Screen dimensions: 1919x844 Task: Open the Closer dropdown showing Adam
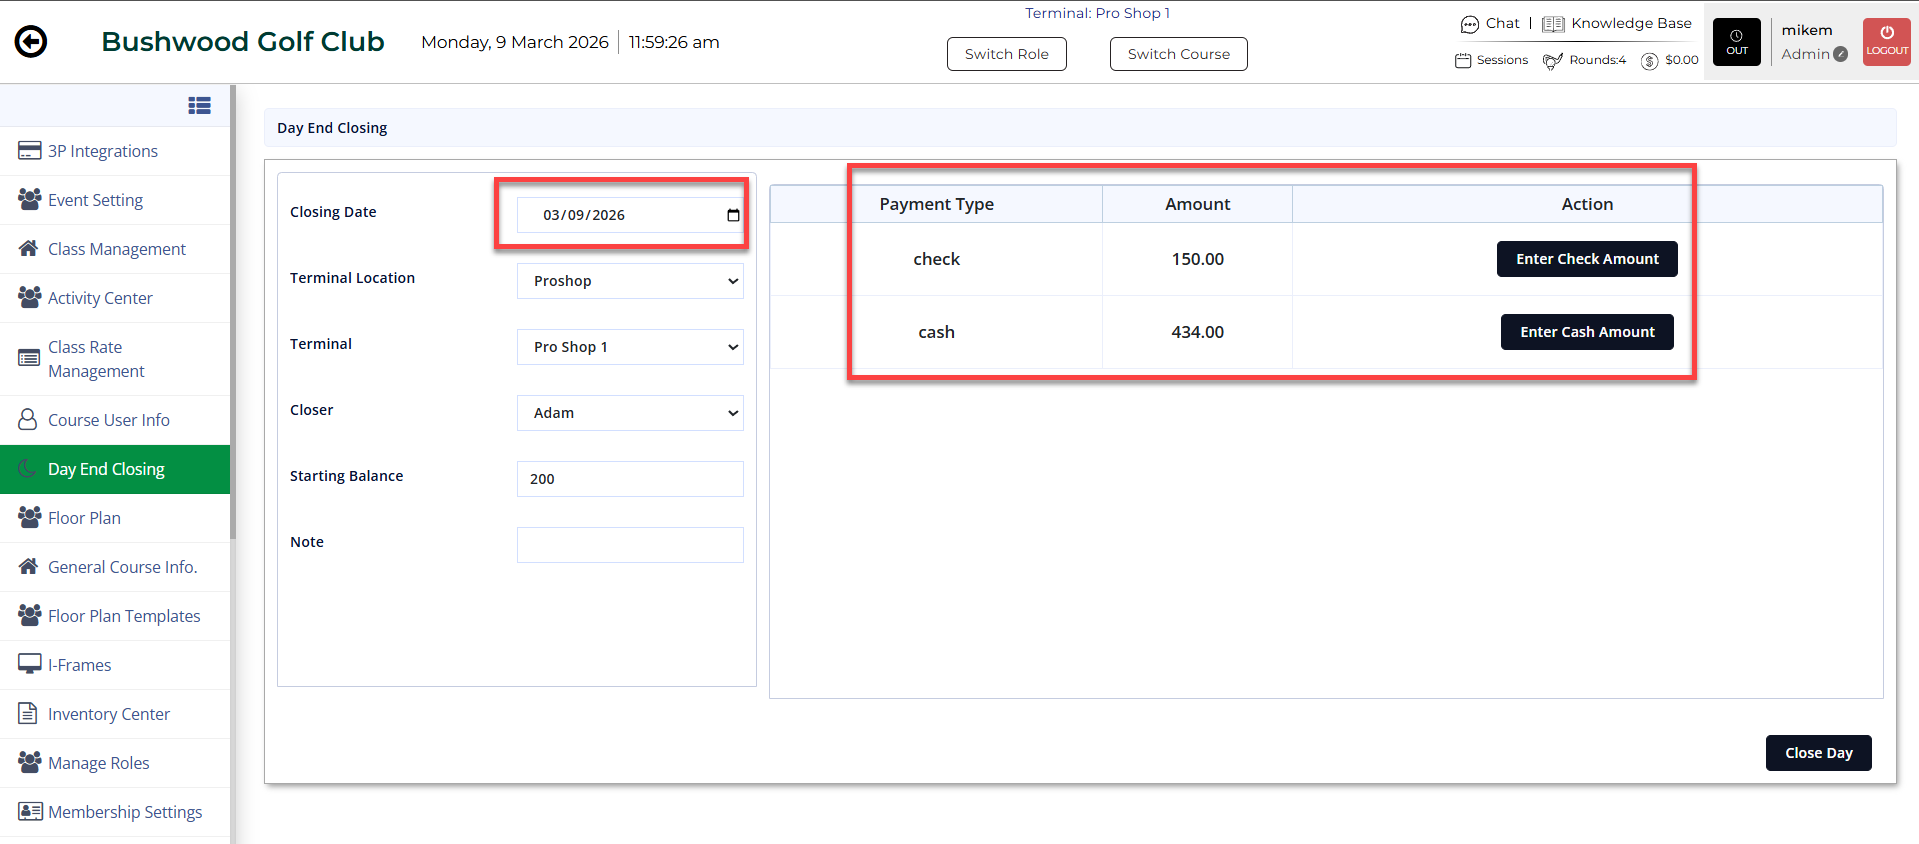630,413
